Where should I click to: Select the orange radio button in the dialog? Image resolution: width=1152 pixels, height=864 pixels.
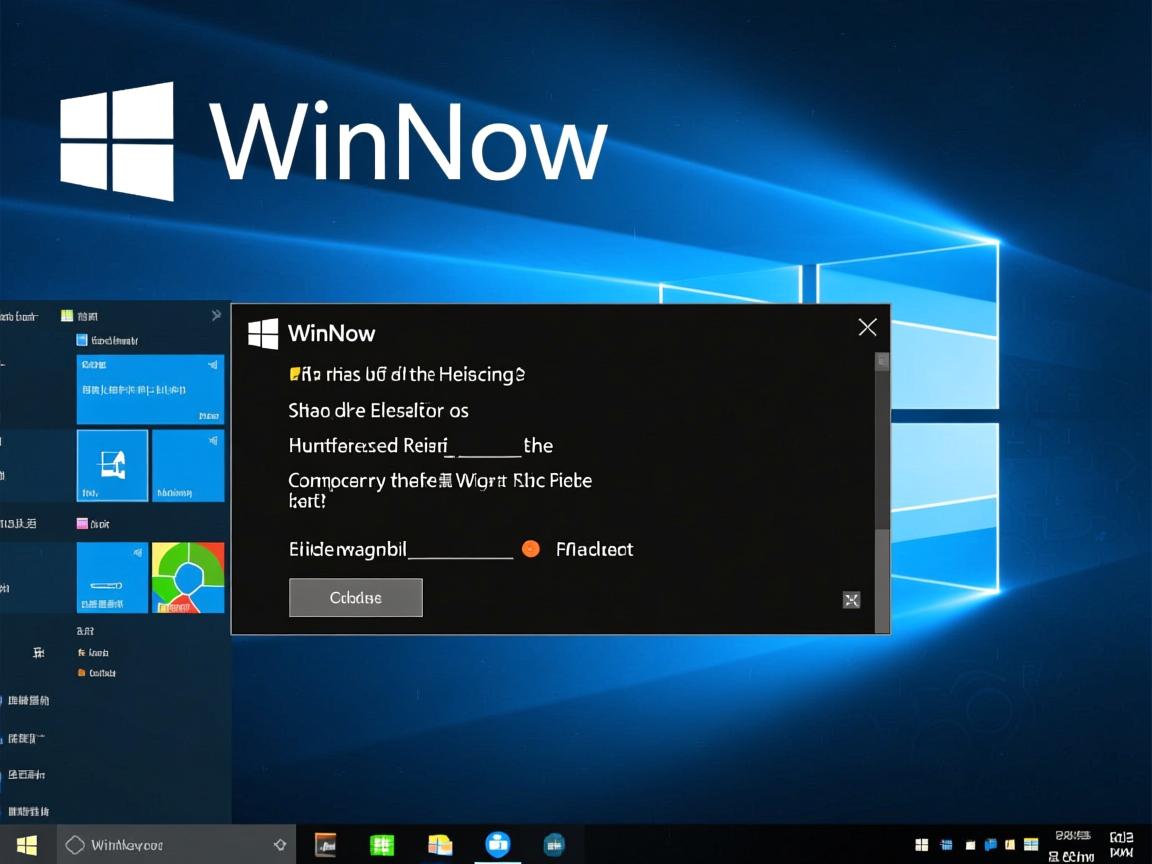coord(531,548)
